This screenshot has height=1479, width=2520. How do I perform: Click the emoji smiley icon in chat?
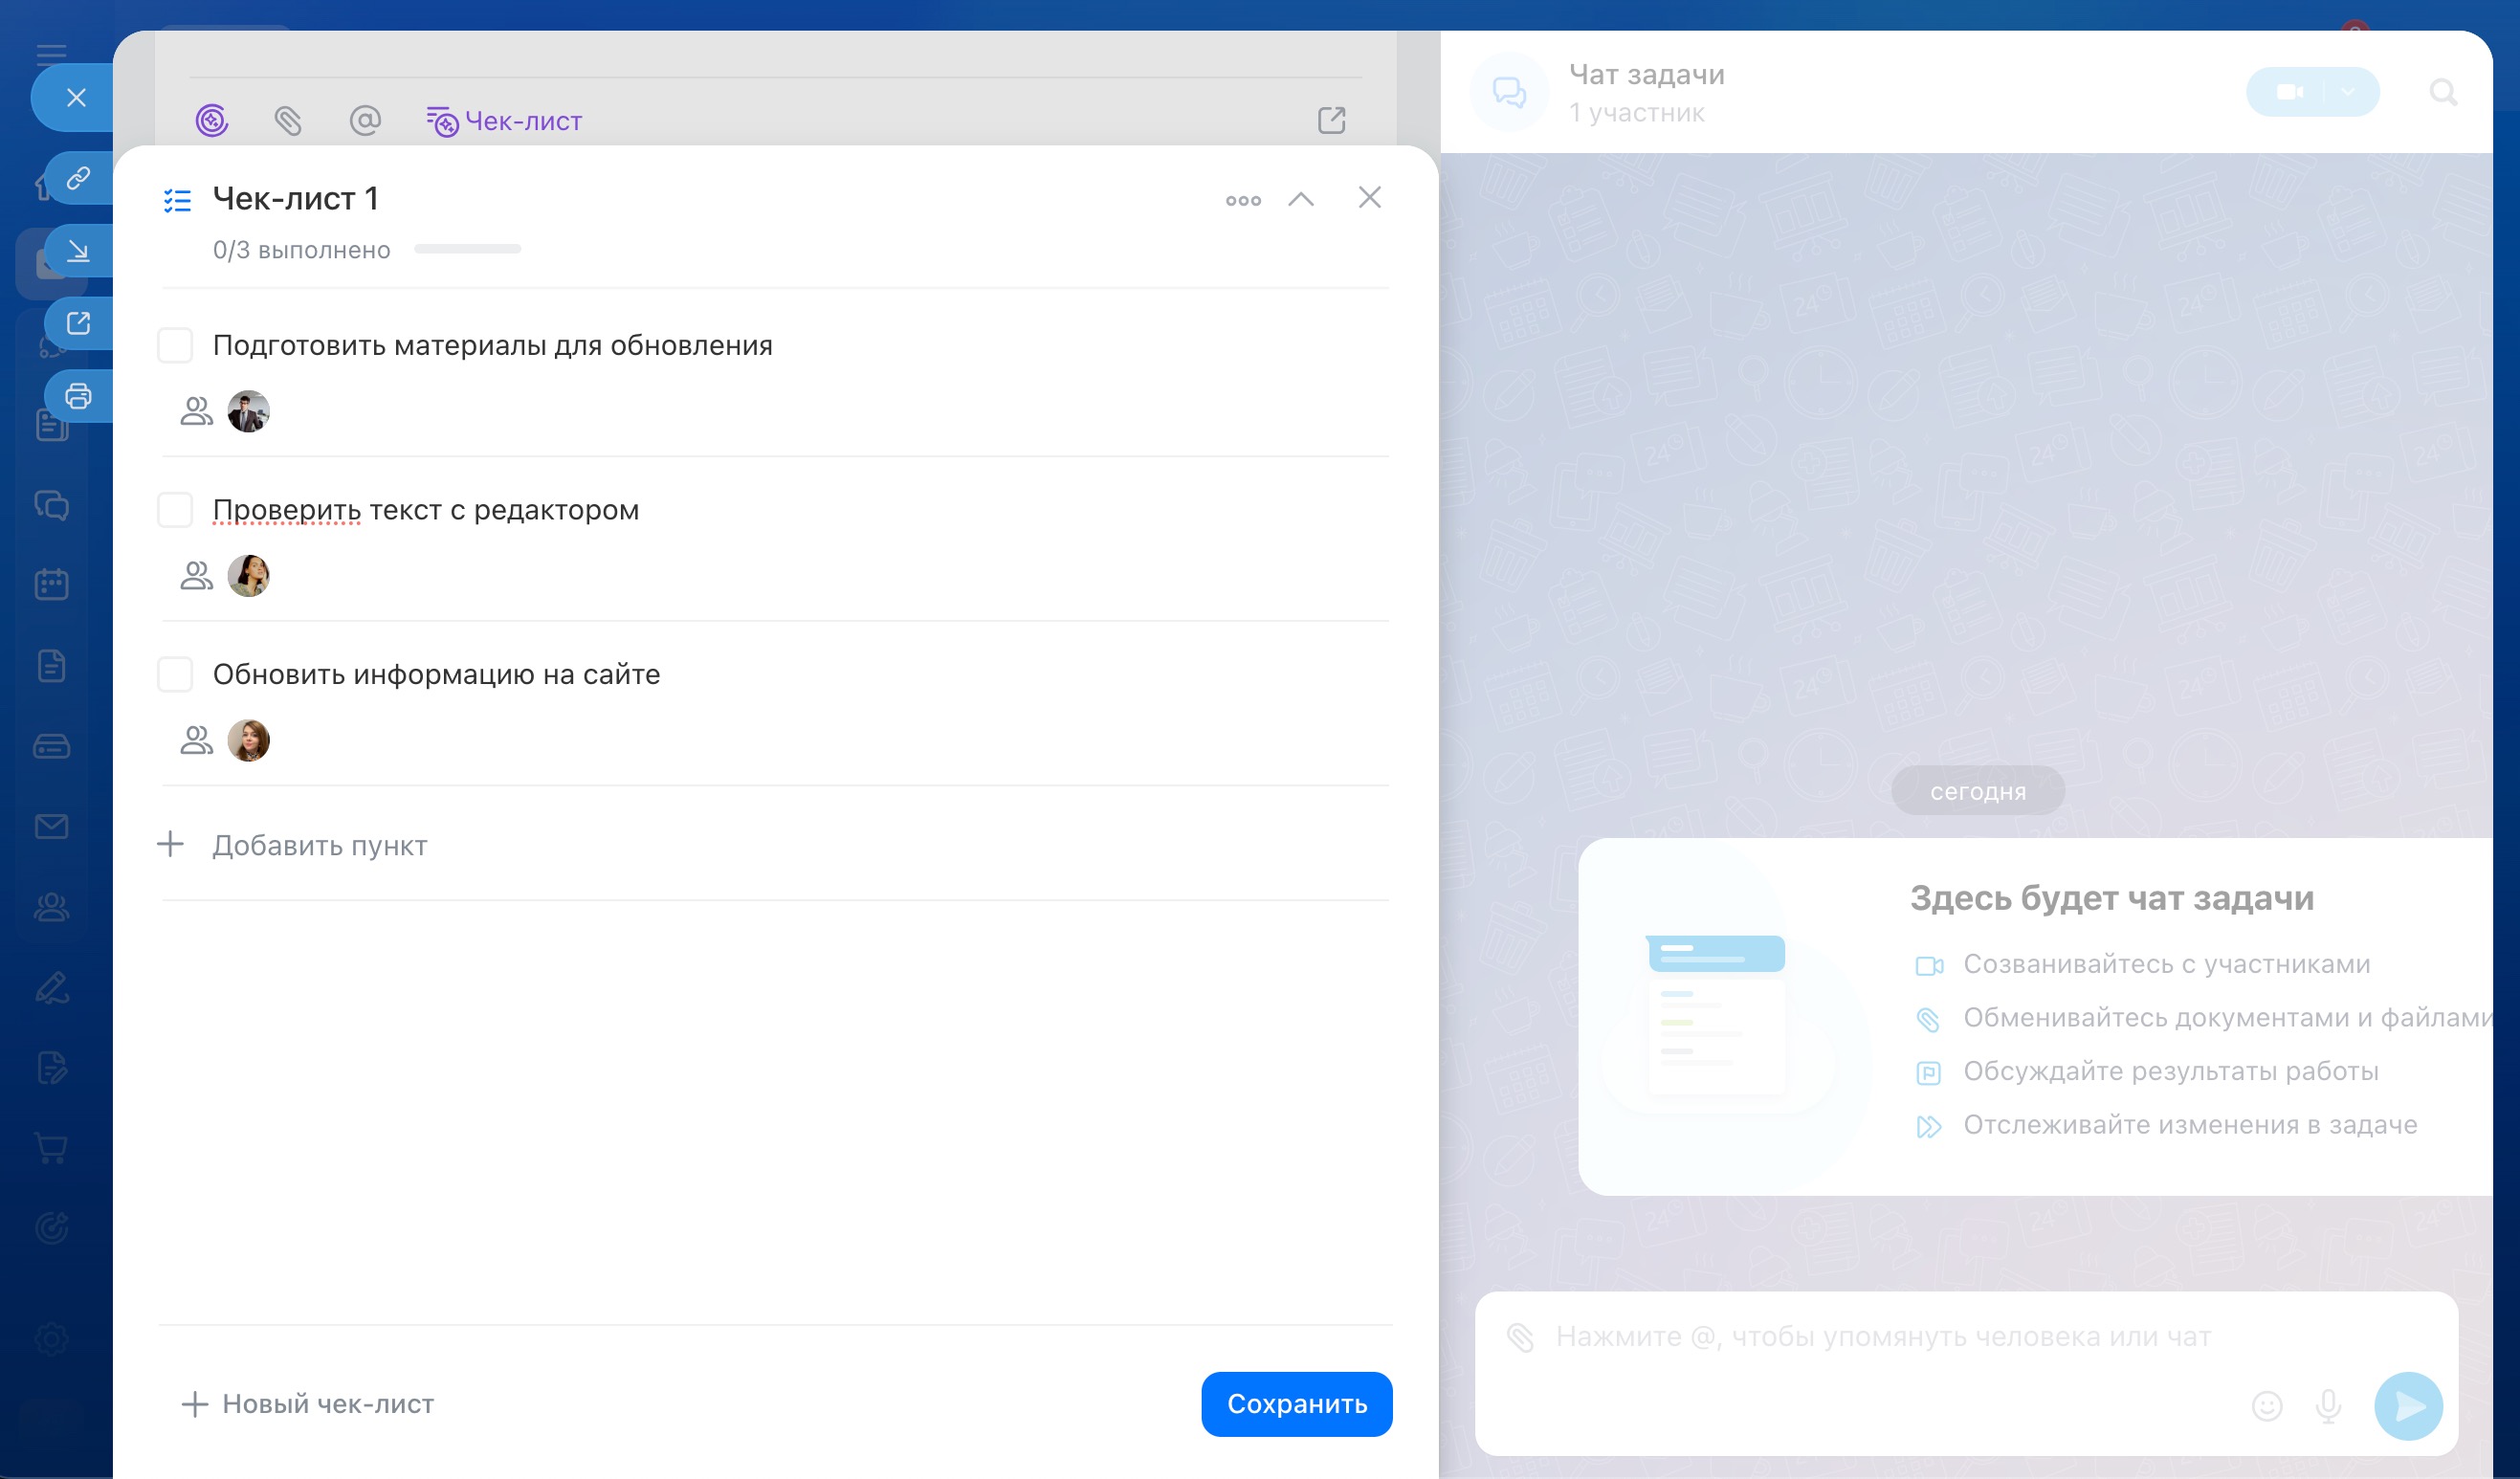point(2267,1406)
